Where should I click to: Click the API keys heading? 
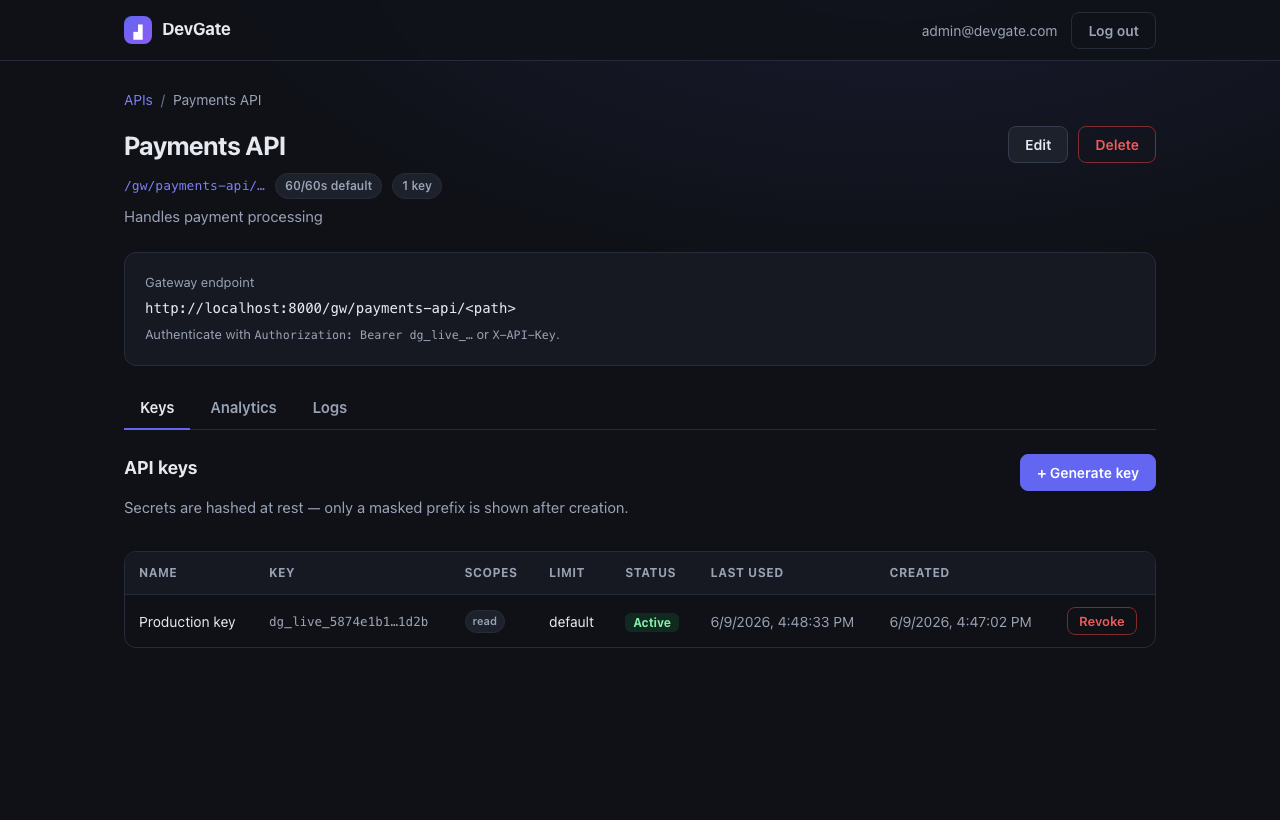160,468
